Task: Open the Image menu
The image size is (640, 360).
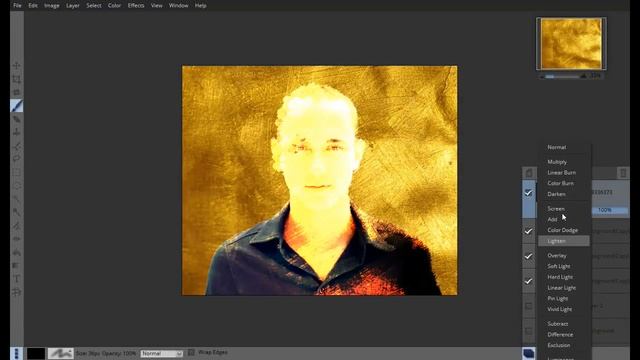Action: [52, 6]
